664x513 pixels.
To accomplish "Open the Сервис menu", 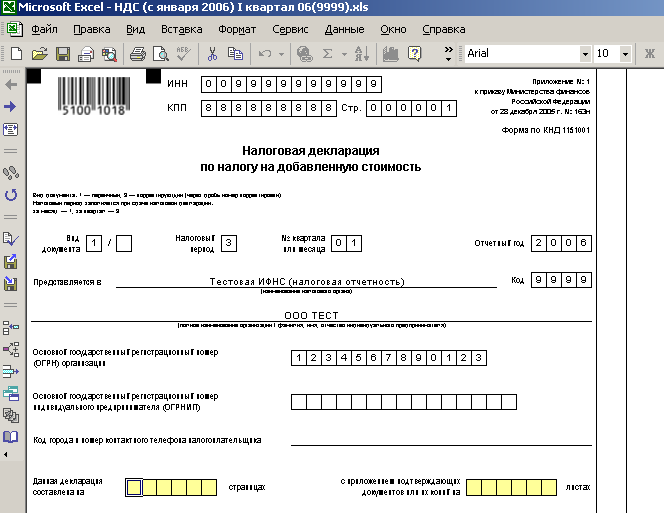I will pyautogui.click(x=290, y=29).
